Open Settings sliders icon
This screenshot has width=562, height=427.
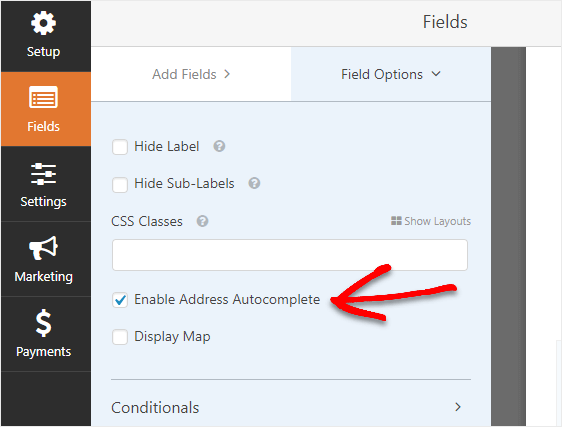(43, 174)
